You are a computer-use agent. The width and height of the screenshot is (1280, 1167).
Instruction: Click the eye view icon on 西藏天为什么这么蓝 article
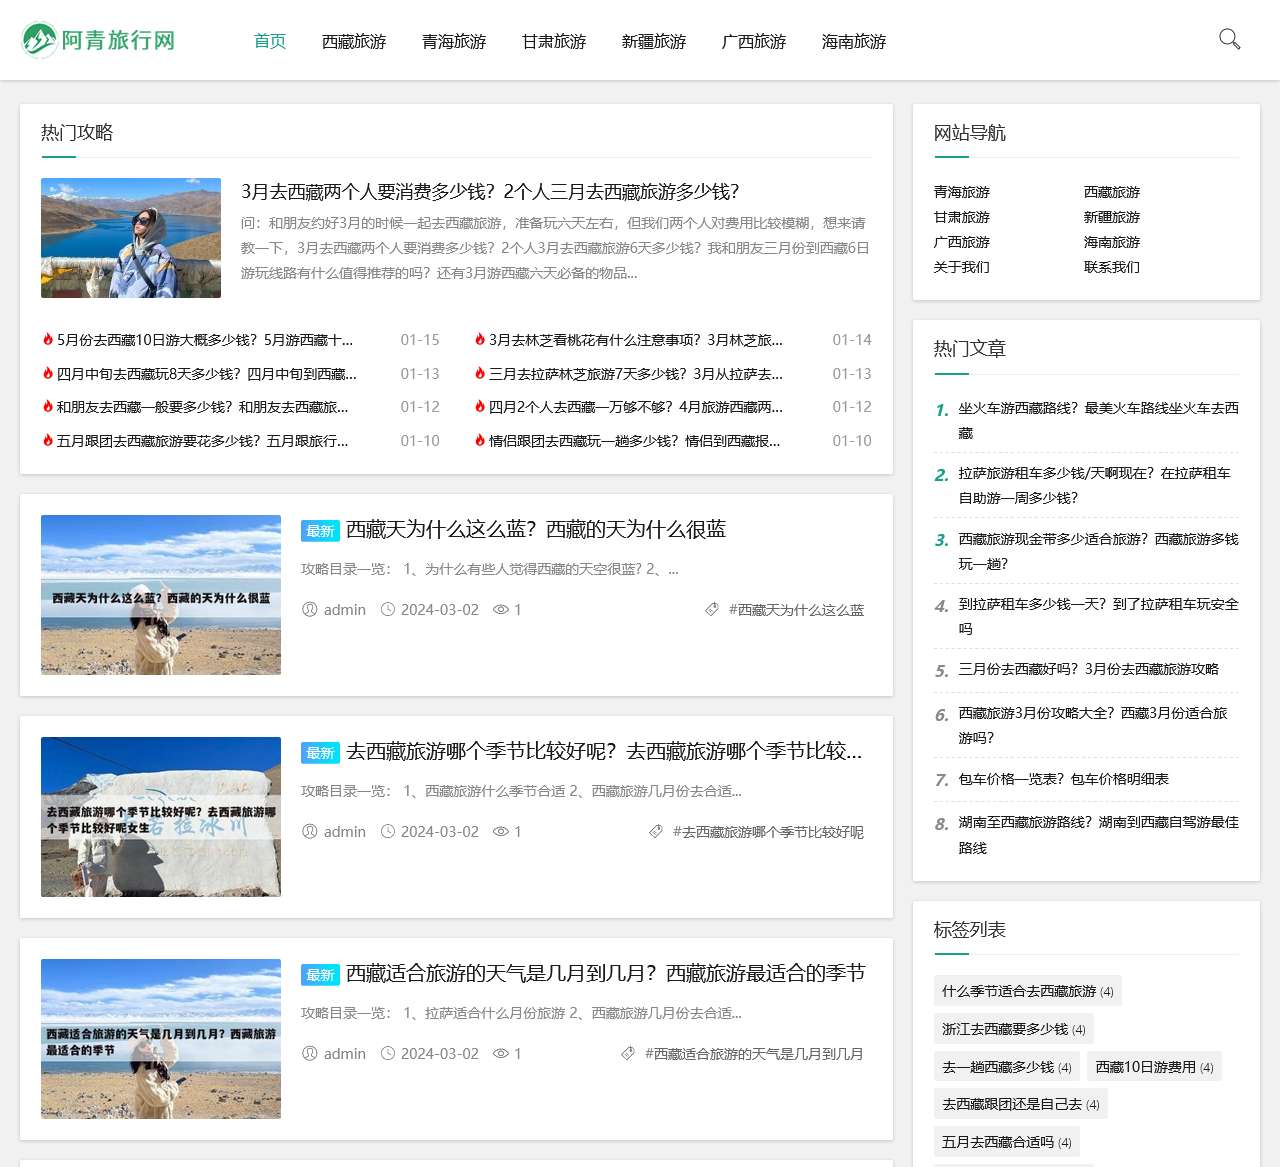click(500, 609)
